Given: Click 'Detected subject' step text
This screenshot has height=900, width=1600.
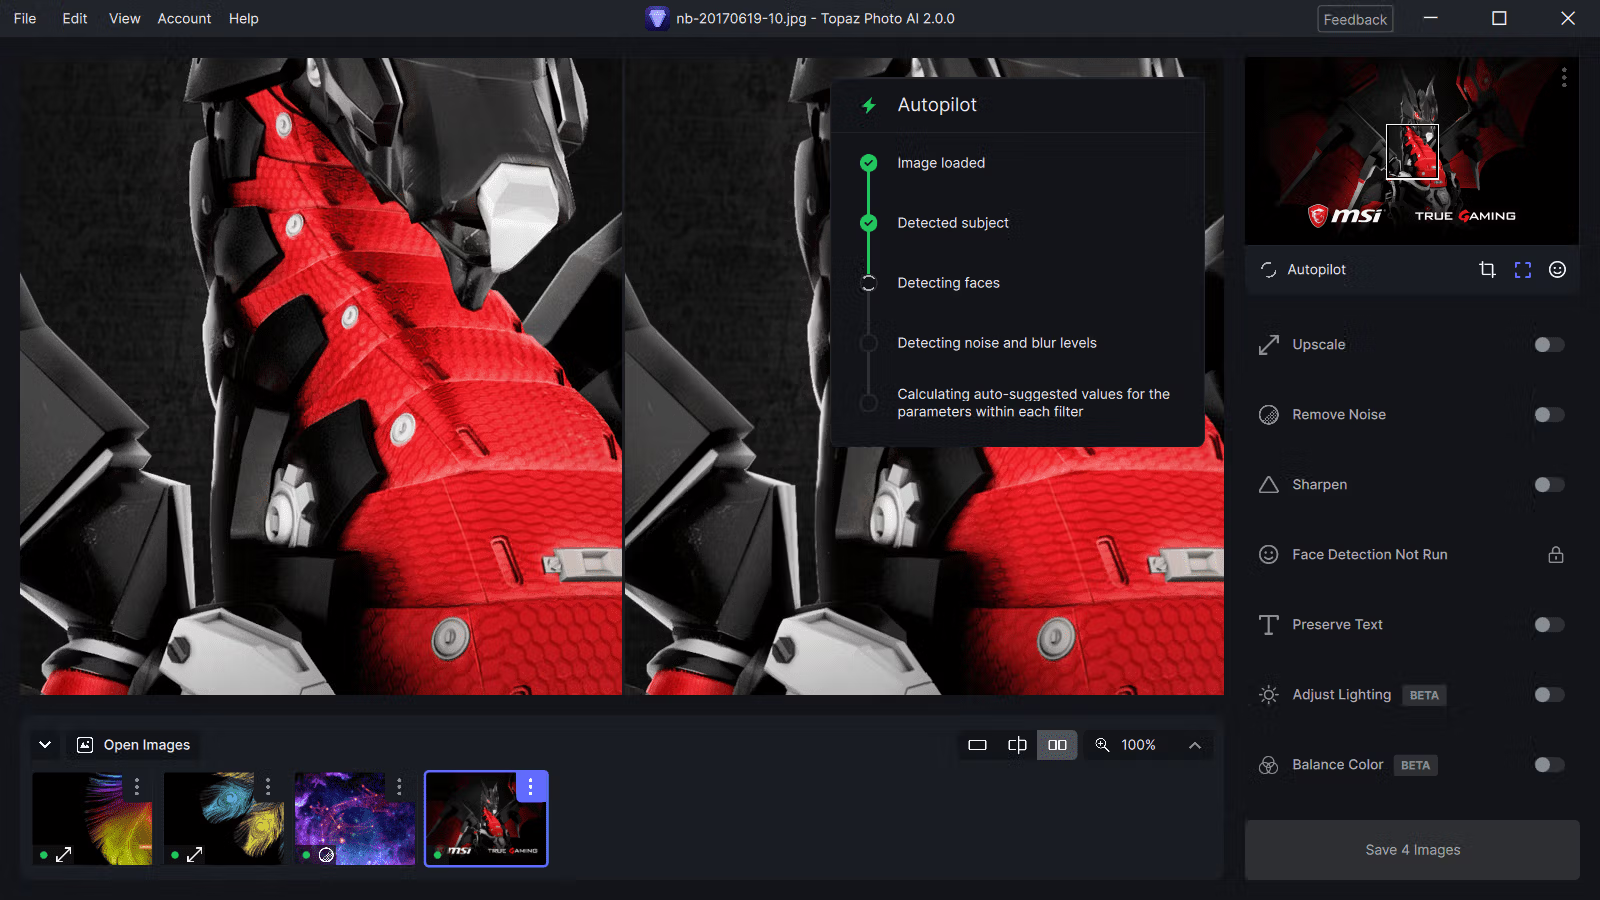Looking at the screenshot, I should coord(953,223).
